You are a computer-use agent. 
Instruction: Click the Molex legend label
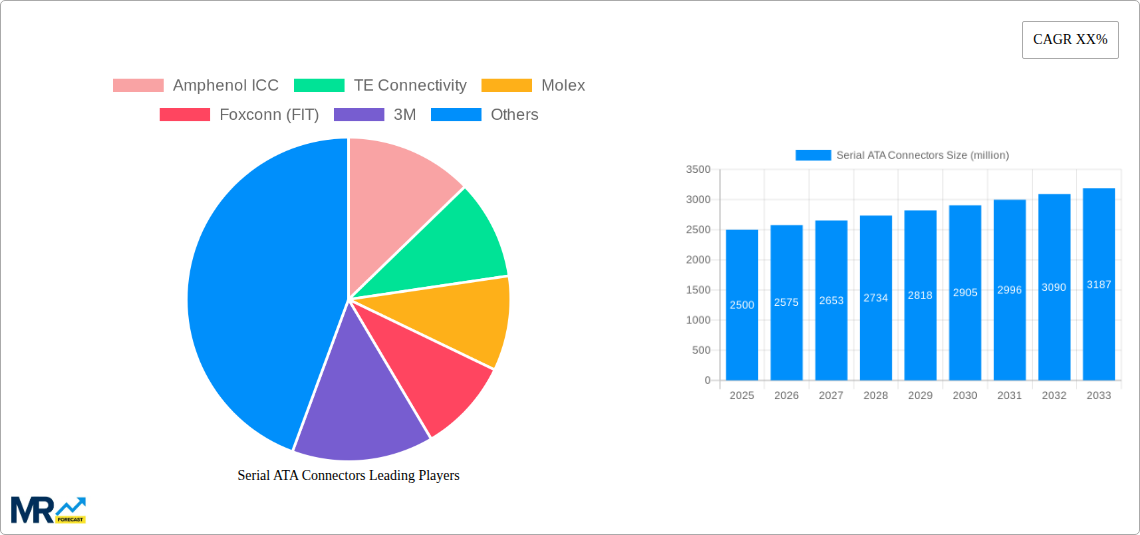[x=563, y=86]
